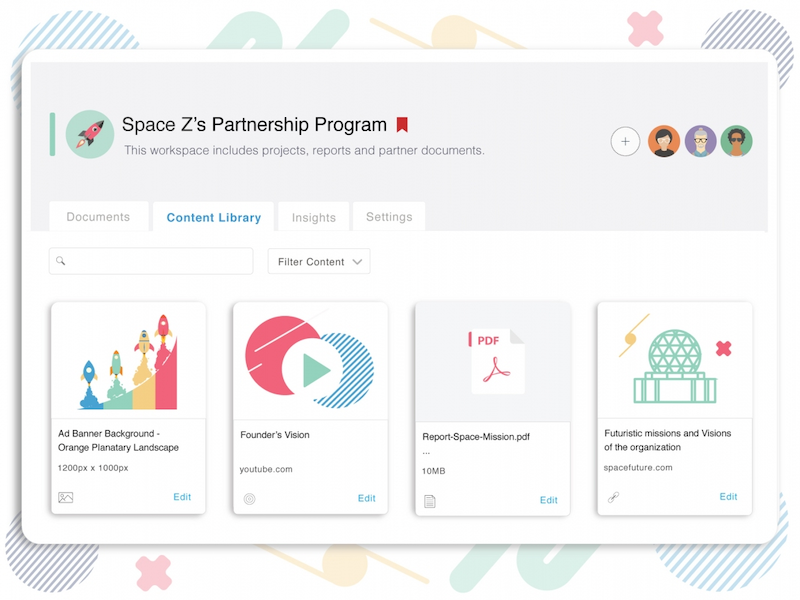Click the rocket workspace logo

coord(88,133)
